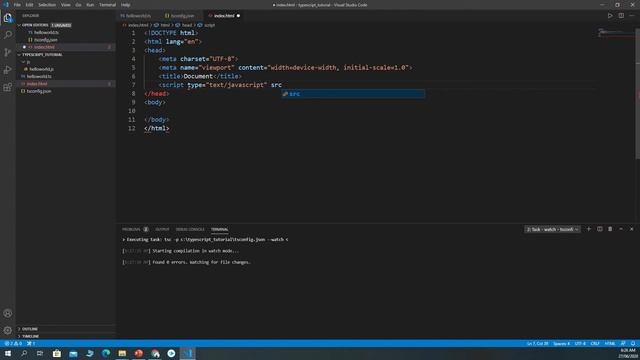Switch to tsconfig.json editor tab

point(182,16)
